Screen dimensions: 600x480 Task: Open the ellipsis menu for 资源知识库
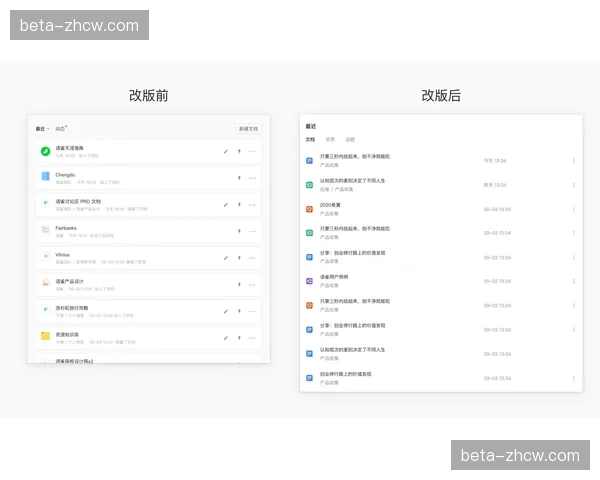252,338
